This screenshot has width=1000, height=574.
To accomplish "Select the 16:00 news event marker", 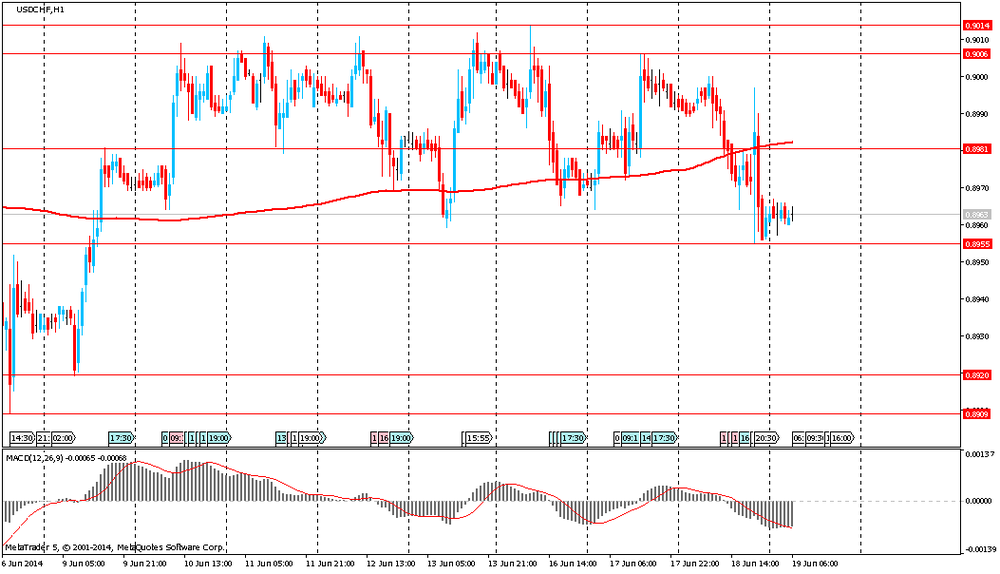I will (842, 438).
